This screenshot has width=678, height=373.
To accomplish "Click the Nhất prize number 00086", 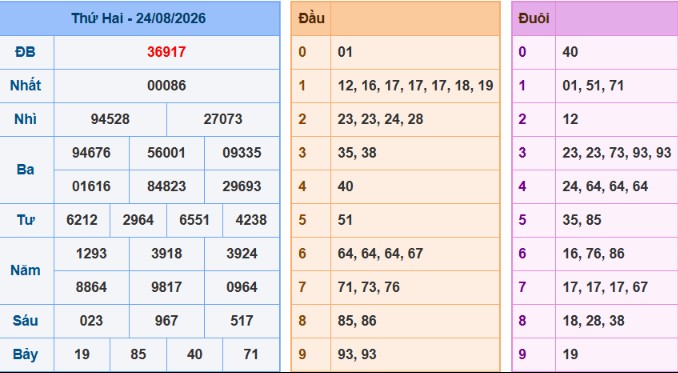I will [166, 86].
